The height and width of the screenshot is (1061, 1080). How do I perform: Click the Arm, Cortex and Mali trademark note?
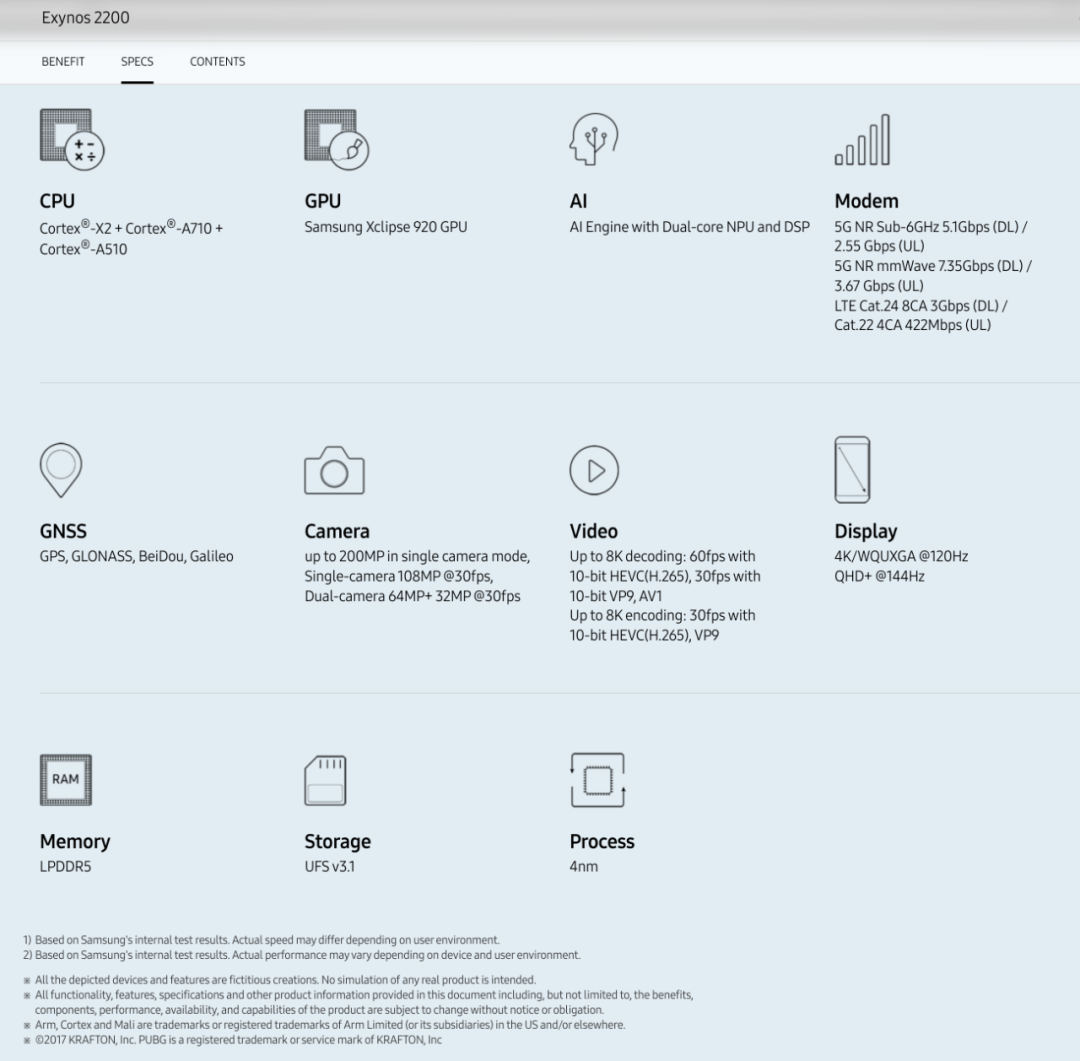[x=324, y=1025]
